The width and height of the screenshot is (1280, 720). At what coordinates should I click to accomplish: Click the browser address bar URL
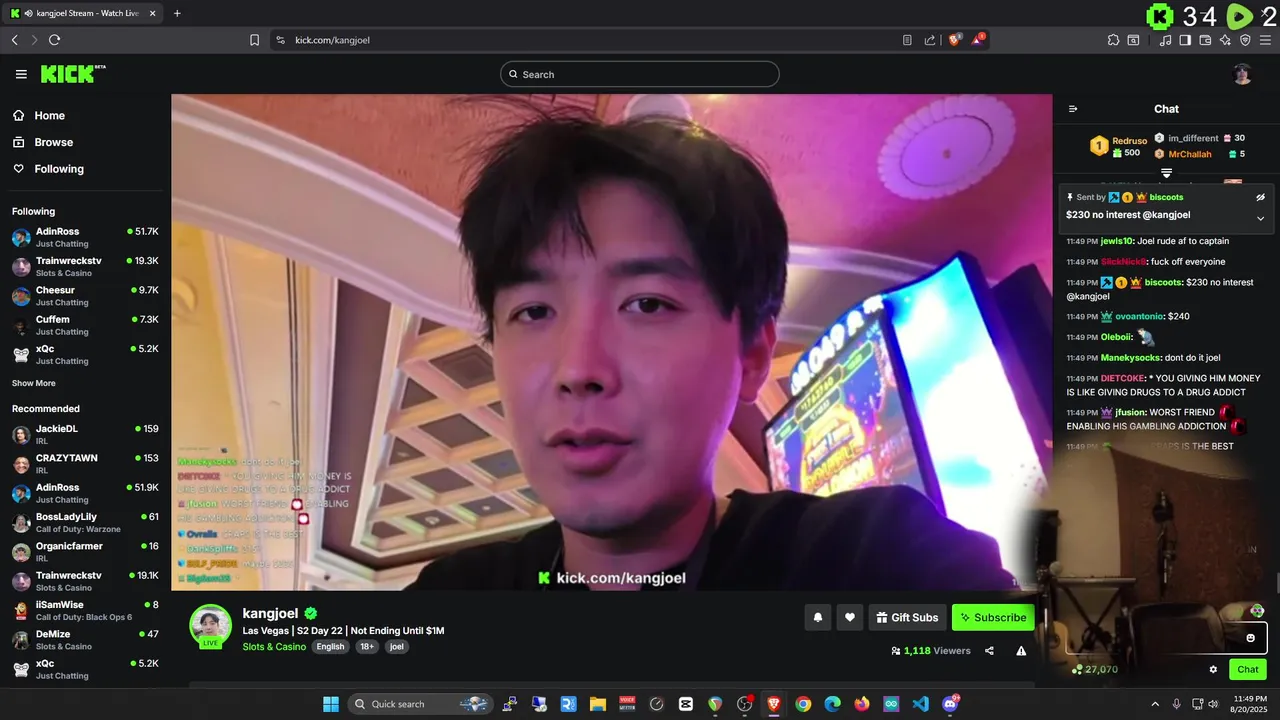point(333,40)
